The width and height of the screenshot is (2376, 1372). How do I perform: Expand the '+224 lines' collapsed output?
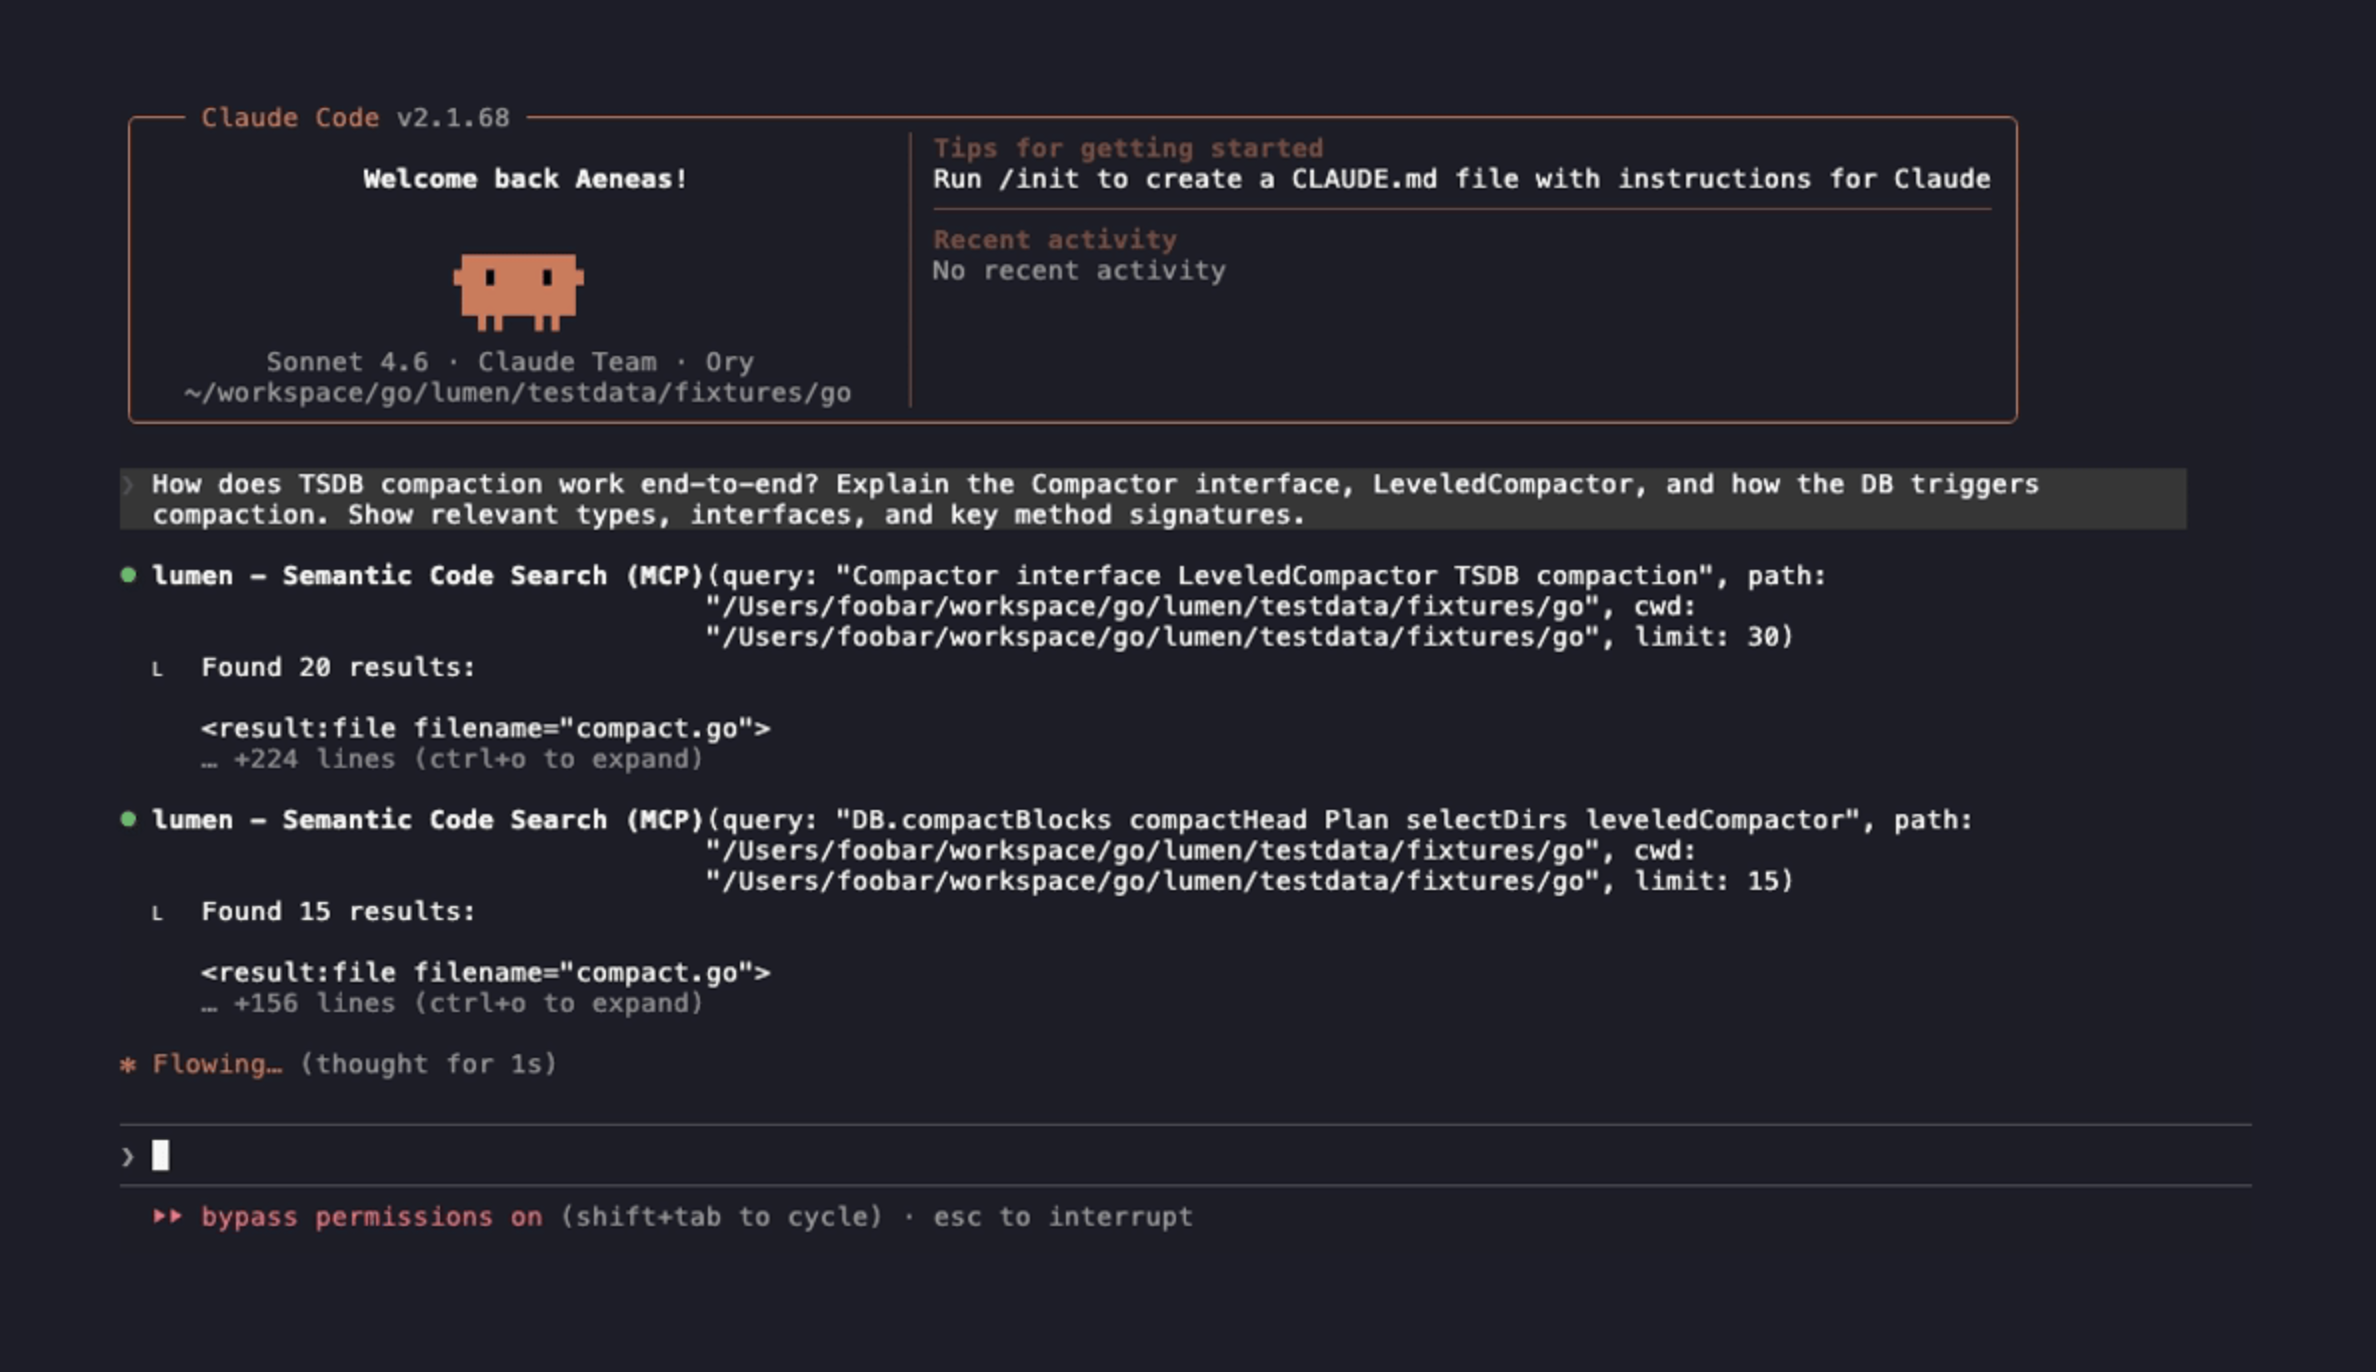[x=452, y=759]
